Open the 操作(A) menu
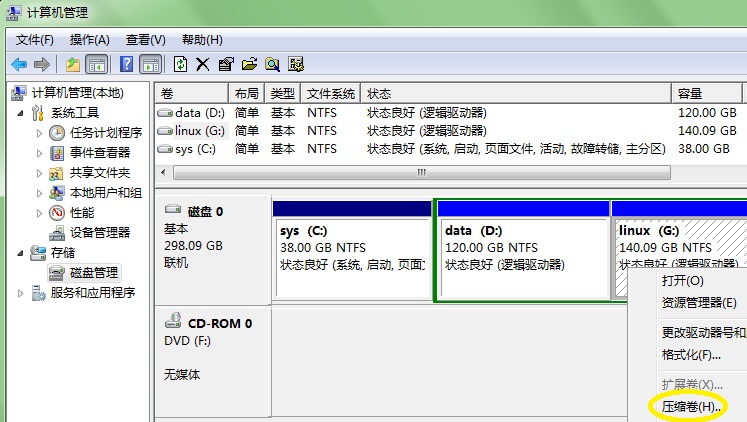 pos(90,40)
